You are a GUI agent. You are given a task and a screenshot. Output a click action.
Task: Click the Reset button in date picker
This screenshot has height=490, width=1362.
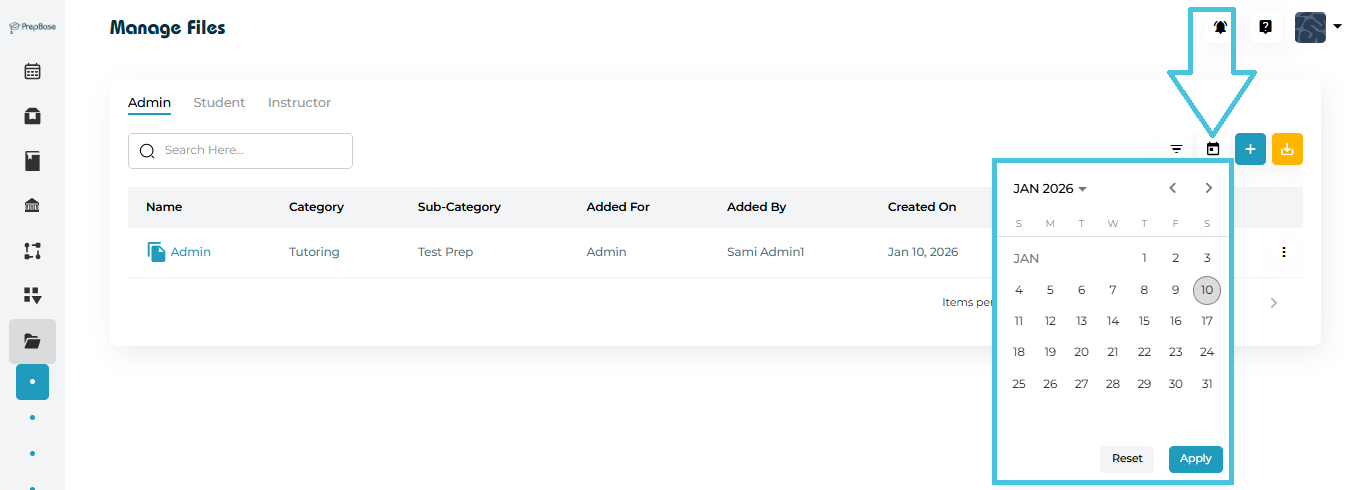point(1127,459)
